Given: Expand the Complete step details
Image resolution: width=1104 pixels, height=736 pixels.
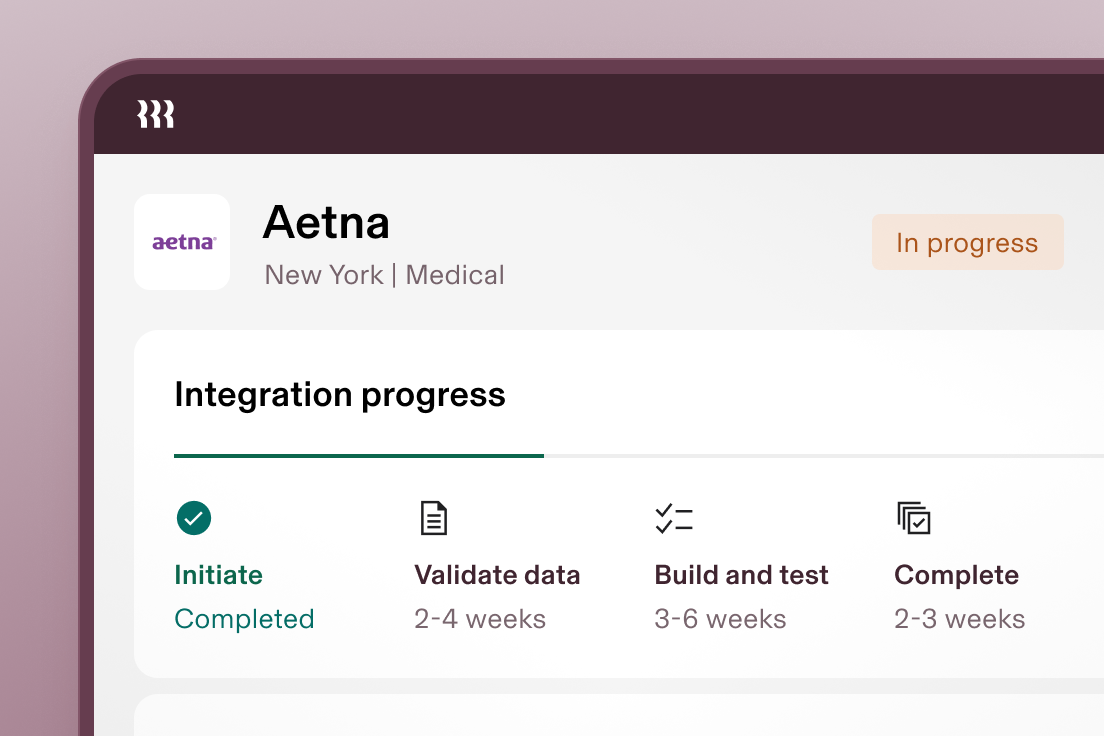Looking at the screenshot, I should point(956,574).
